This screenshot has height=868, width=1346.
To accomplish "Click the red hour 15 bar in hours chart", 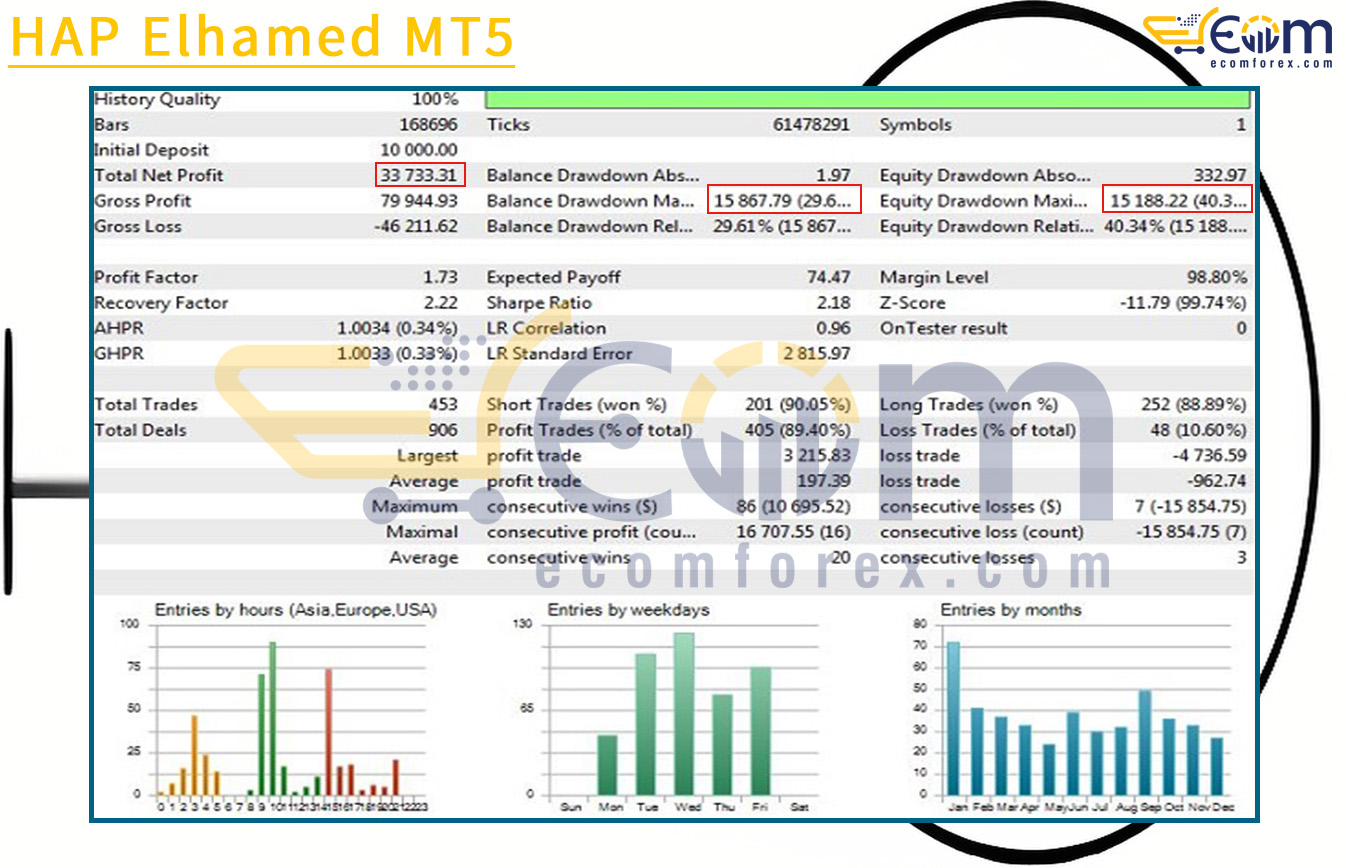I will (x=328, y=731).
